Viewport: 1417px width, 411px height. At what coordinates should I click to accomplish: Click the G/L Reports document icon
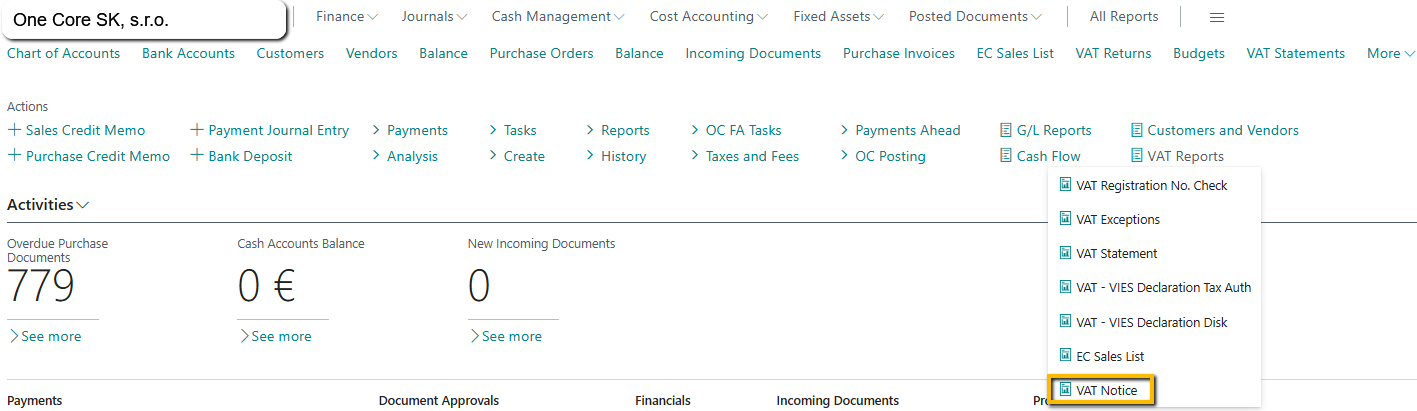[x=1006, y=130]
